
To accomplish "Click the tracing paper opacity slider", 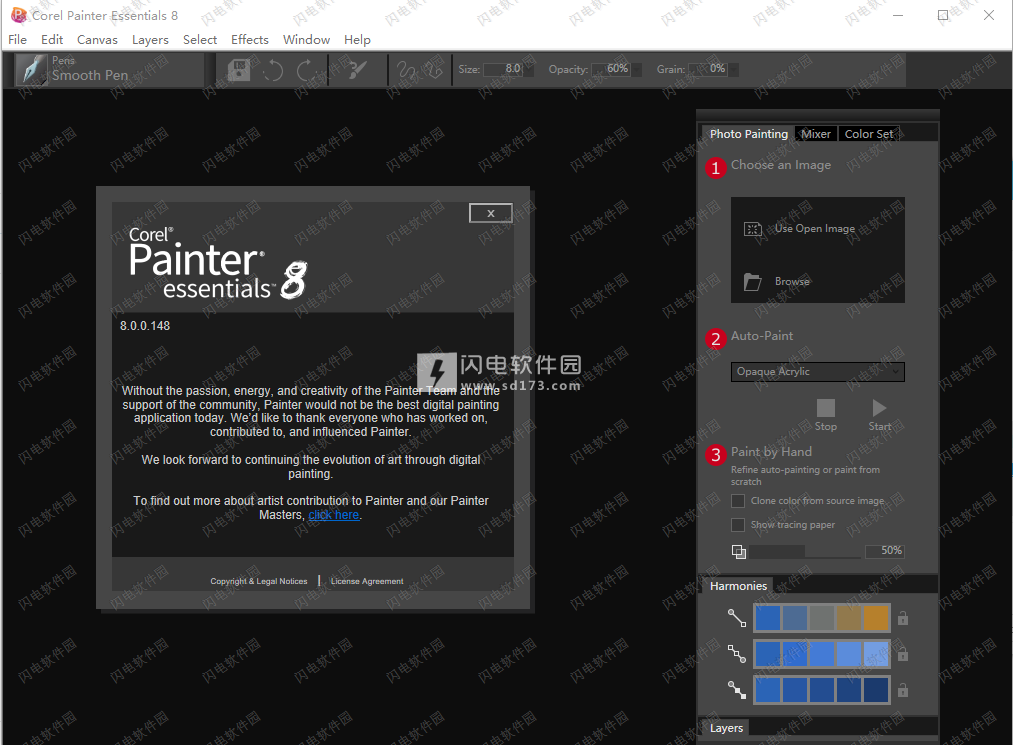I will 807,551.
